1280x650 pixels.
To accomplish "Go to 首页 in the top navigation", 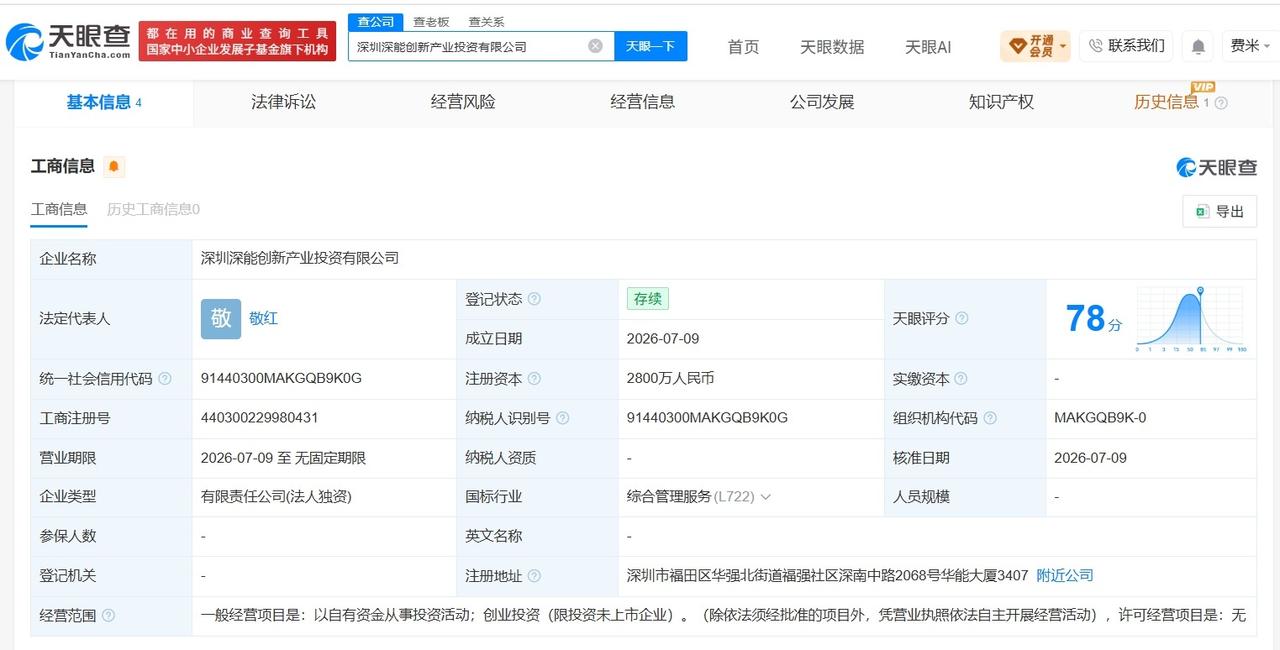I will (x=743, y=47).
